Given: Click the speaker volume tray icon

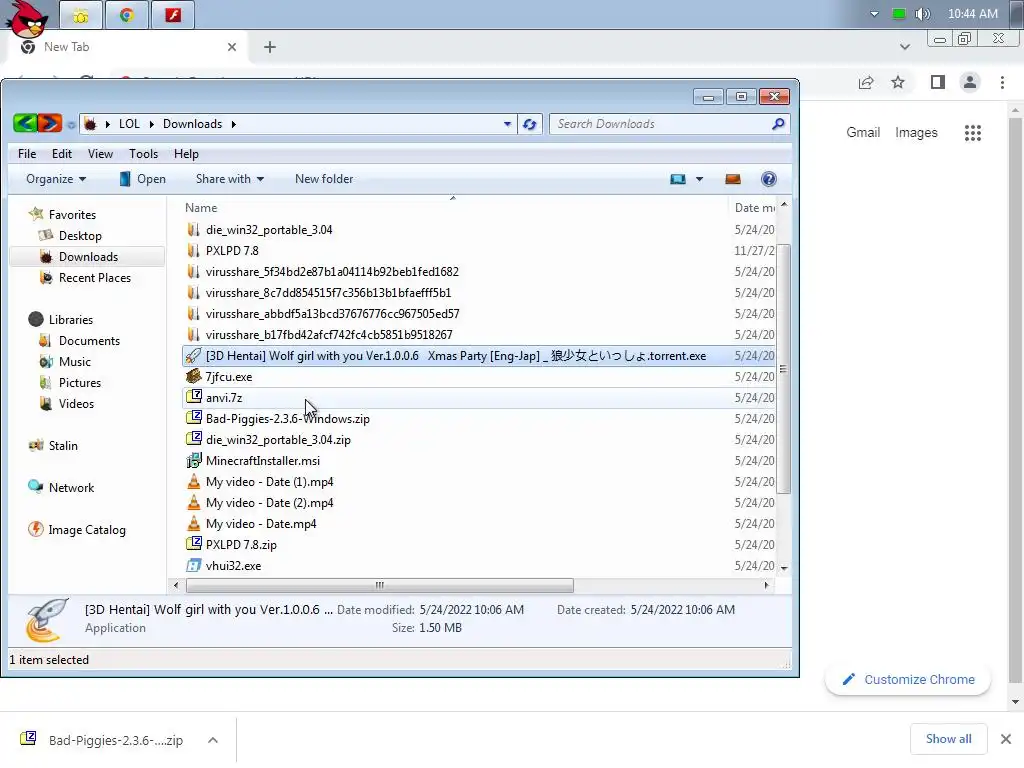Looking at the screenshot, I should [x=922, y=14].
